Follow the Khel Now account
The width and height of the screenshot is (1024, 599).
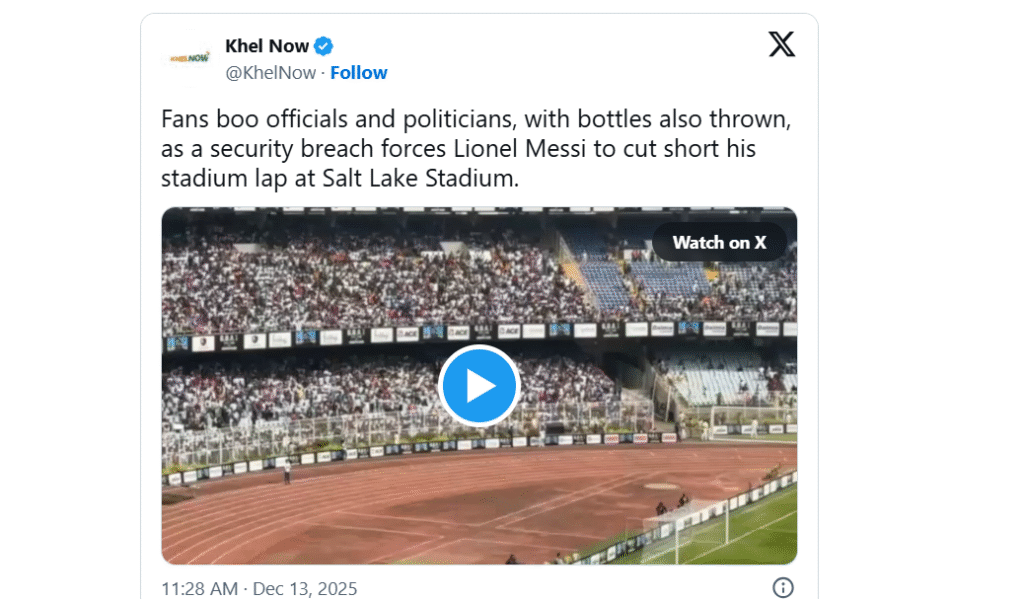358,72
